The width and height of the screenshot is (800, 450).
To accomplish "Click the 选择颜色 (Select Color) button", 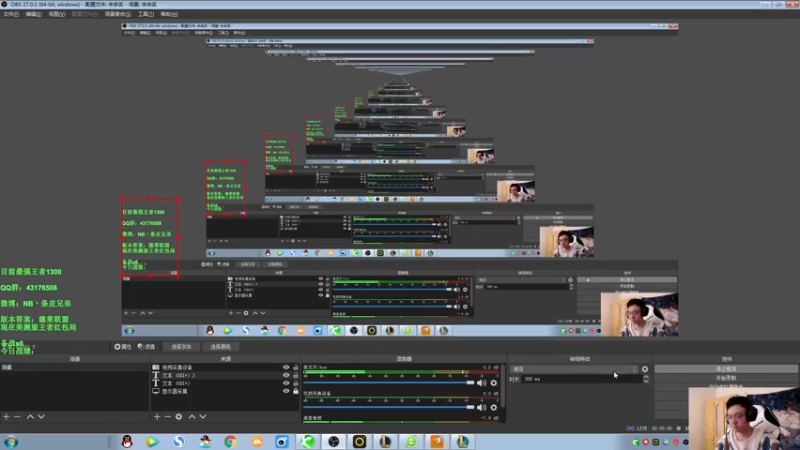I will 220,346.
